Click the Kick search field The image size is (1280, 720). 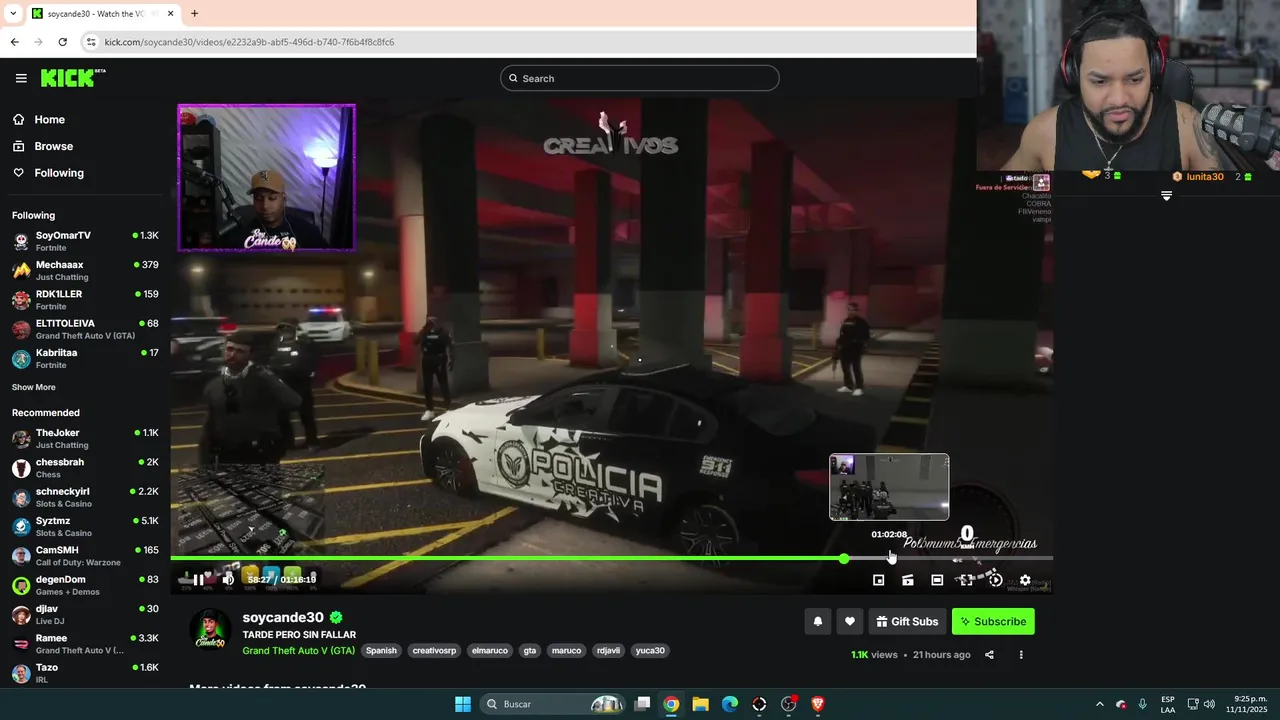[640, 78]
